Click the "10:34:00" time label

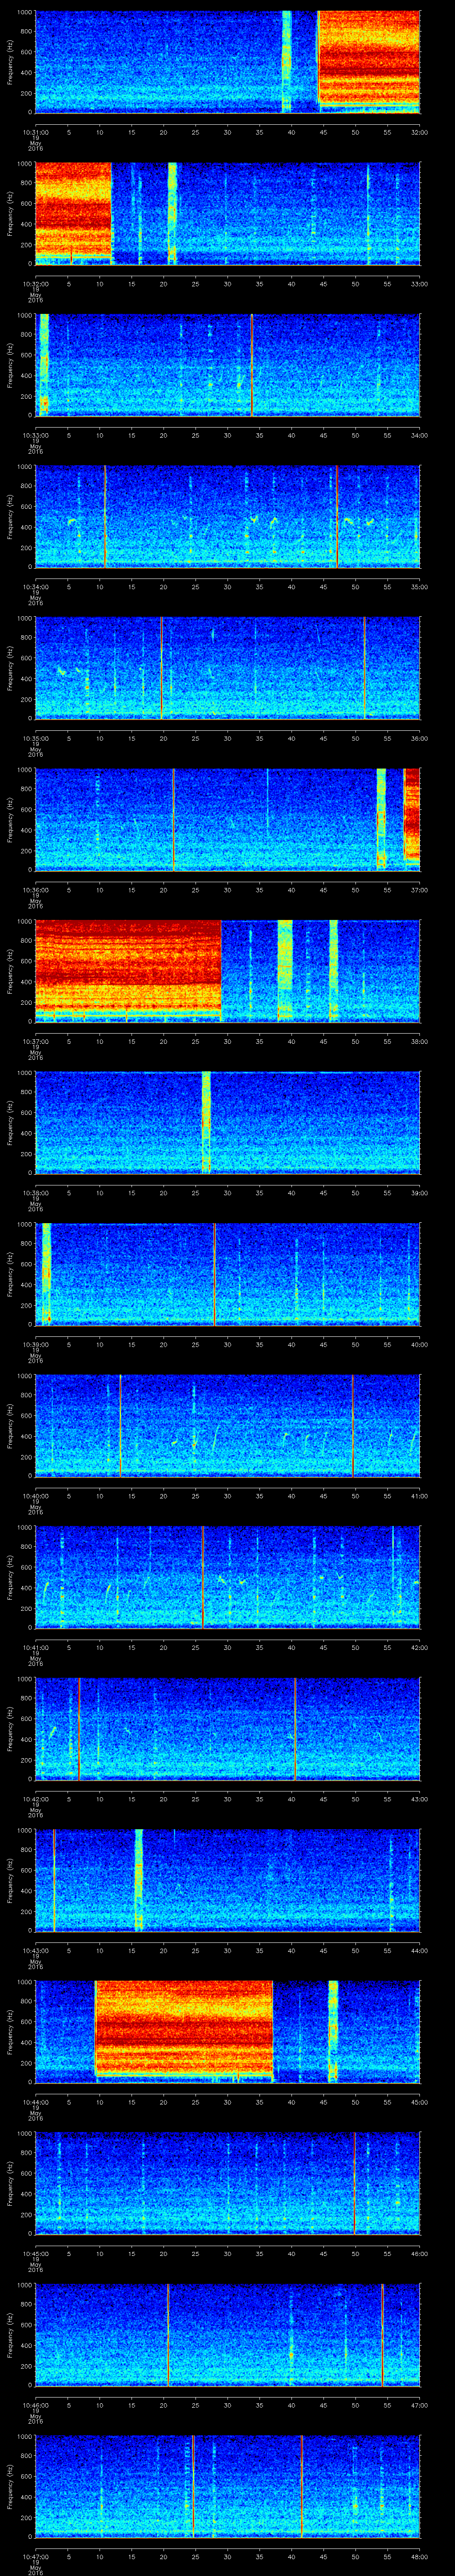click(36, 587)
